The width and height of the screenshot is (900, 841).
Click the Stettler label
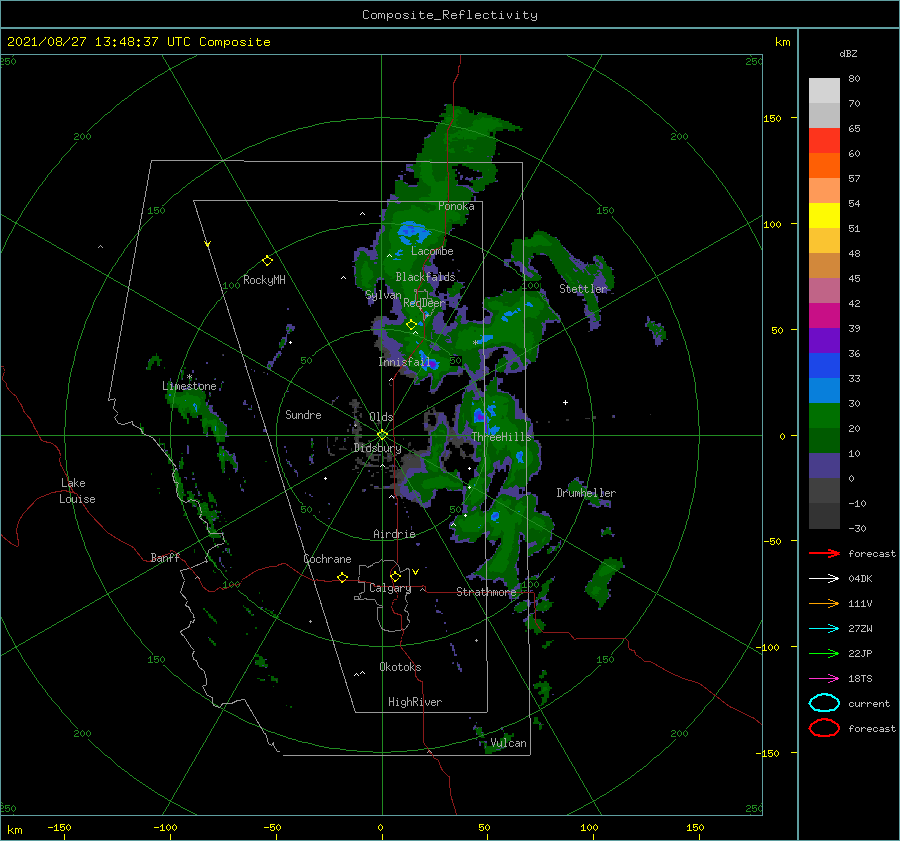(583, 289)
